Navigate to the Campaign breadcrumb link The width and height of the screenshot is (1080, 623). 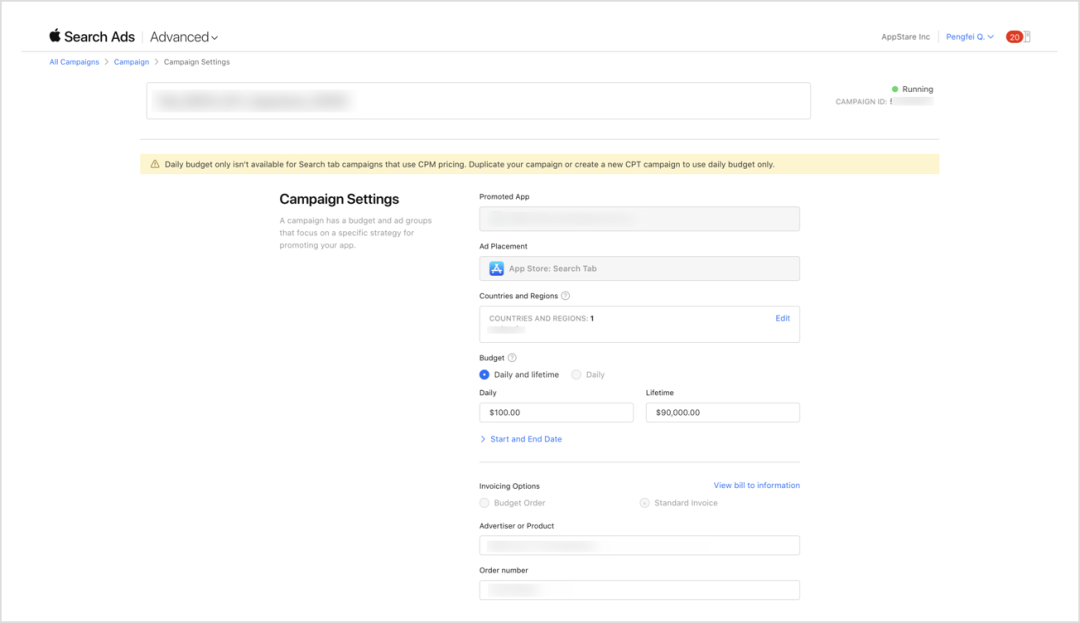coord(131,62)
